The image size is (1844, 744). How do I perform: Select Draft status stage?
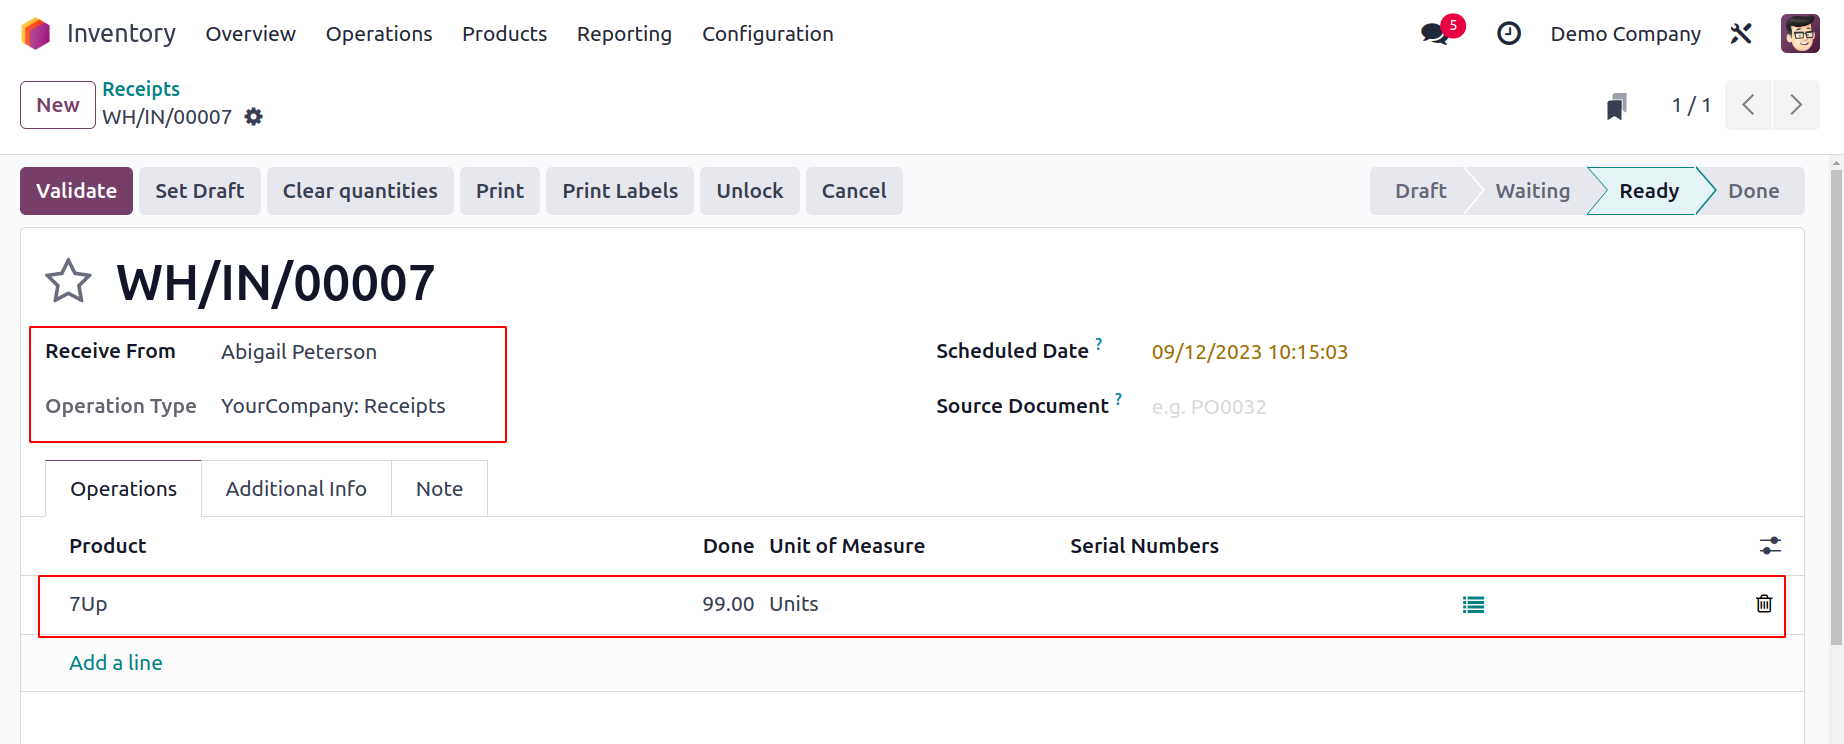(1420, 191)
